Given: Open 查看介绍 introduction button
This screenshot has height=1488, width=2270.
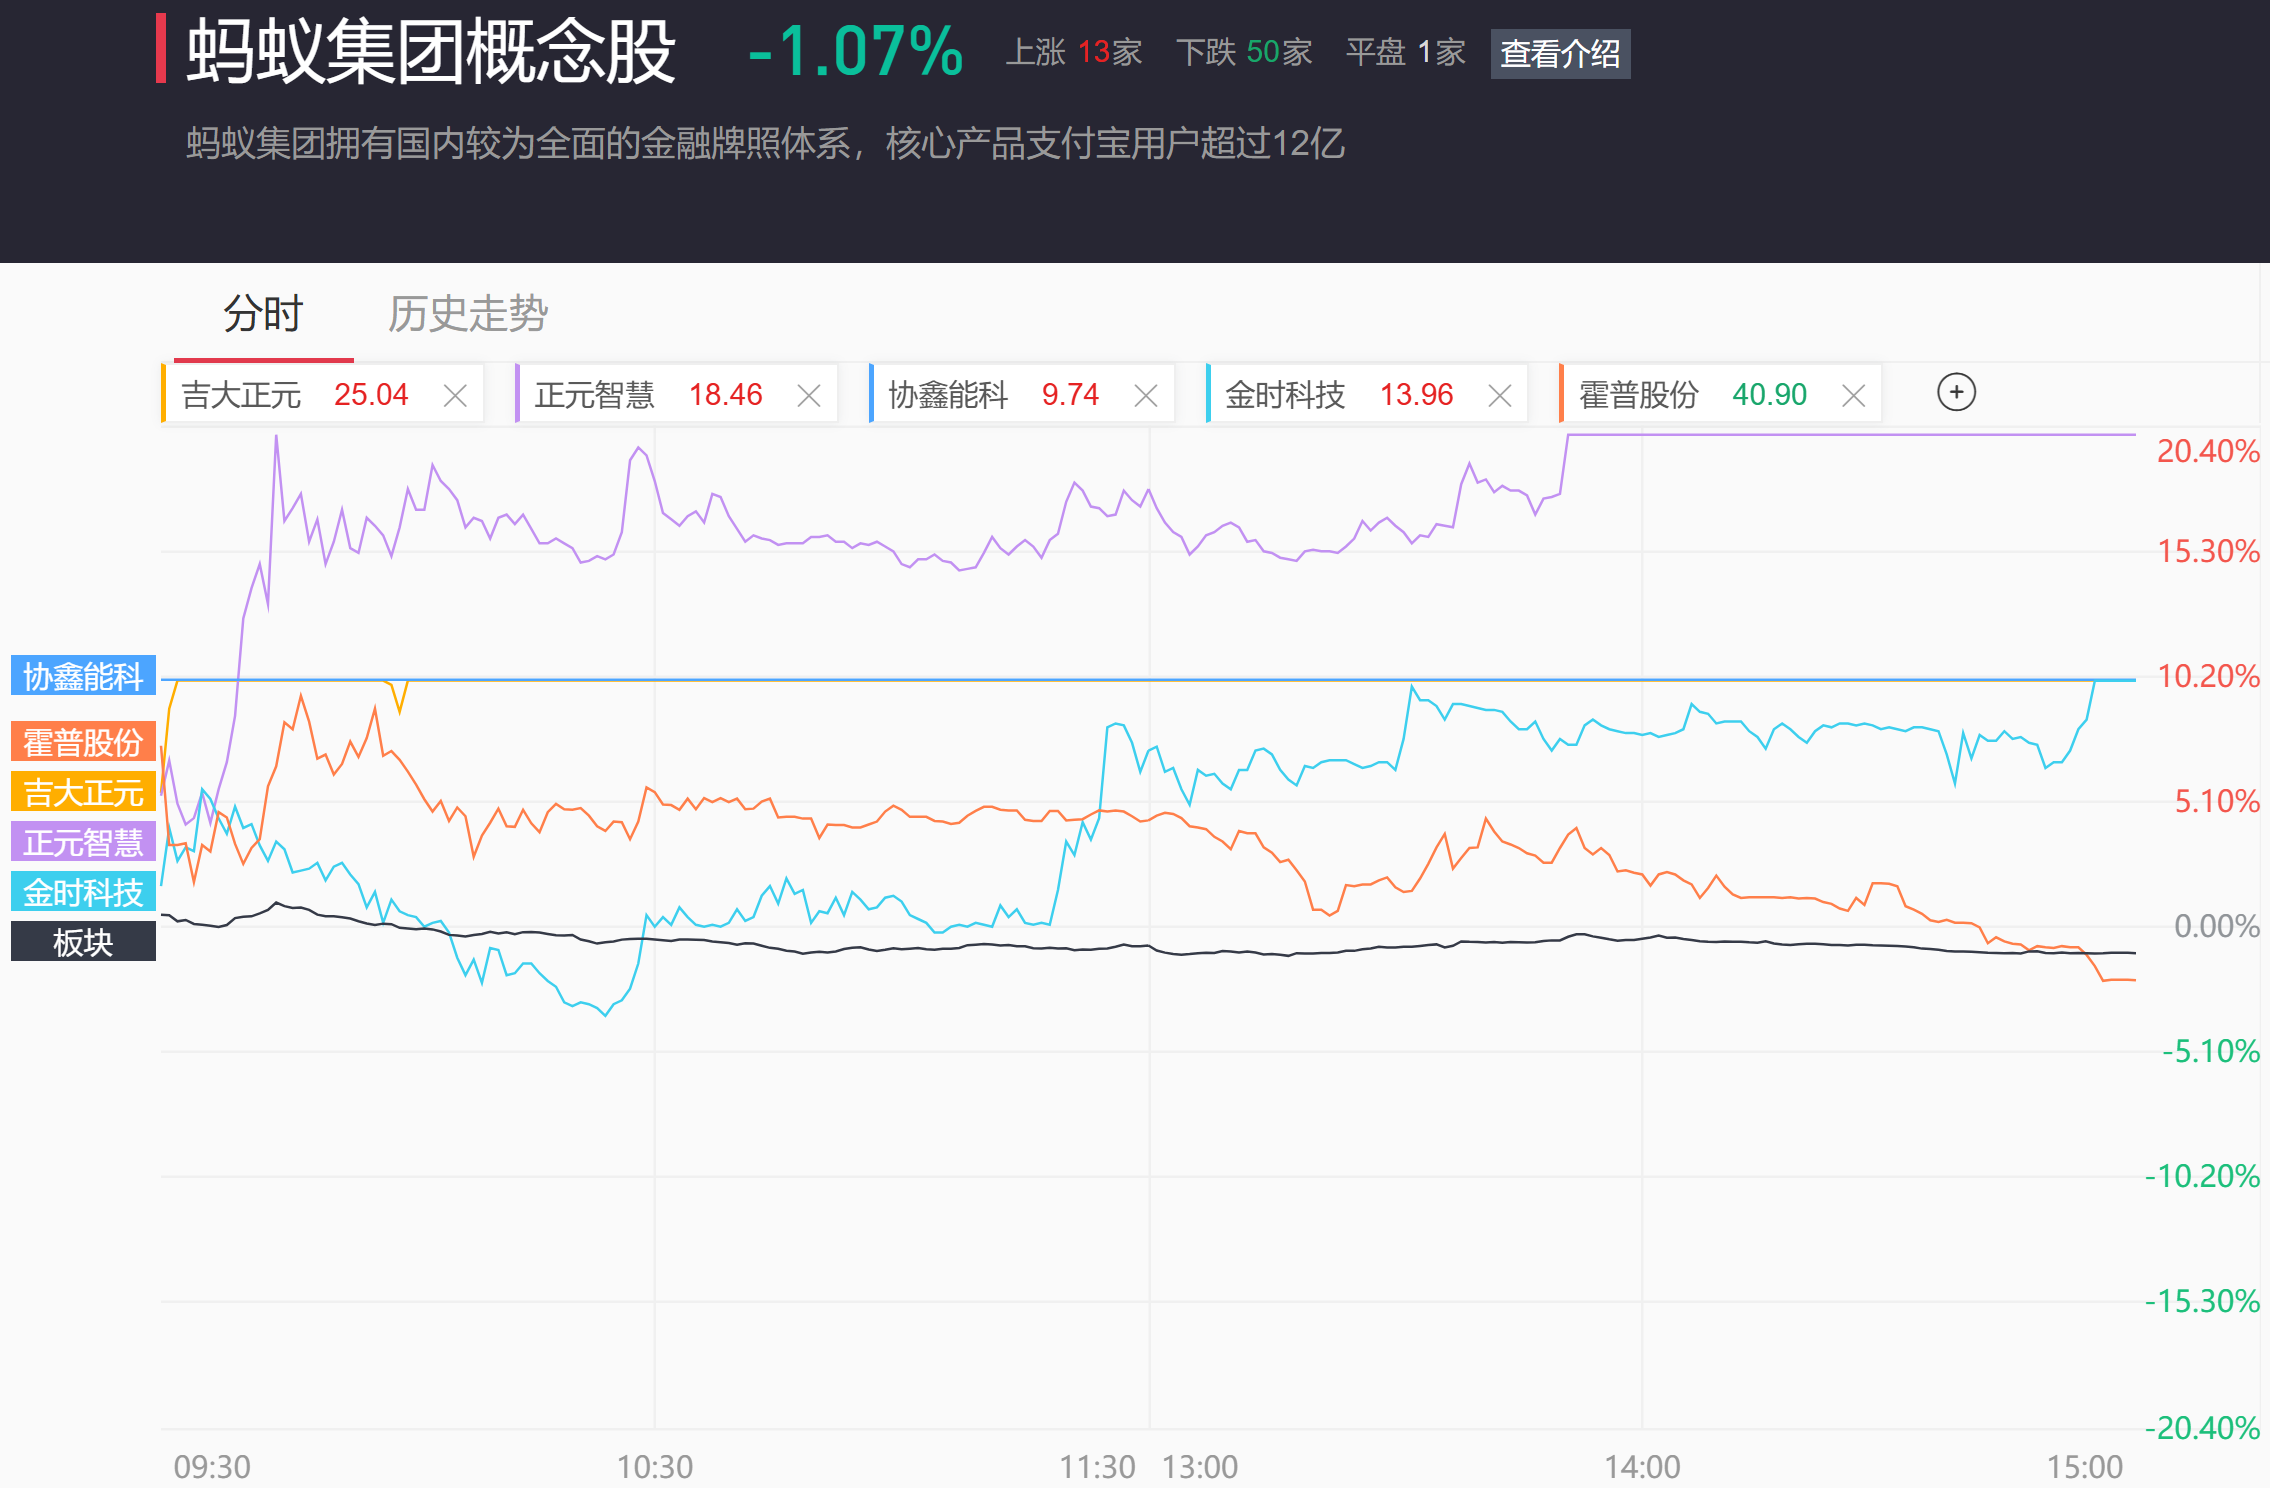Looking at the screenshot, I should [x=1560, y=53].
